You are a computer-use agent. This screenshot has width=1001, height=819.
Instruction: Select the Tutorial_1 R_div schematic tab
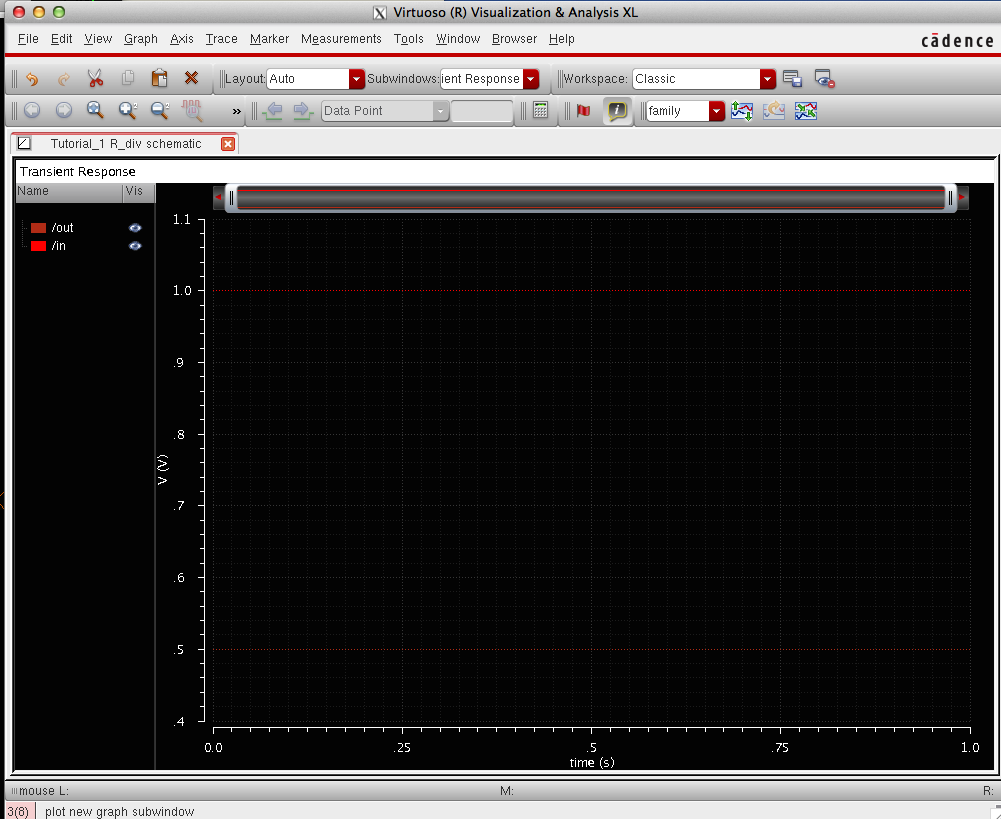click(x=125, y=144)
